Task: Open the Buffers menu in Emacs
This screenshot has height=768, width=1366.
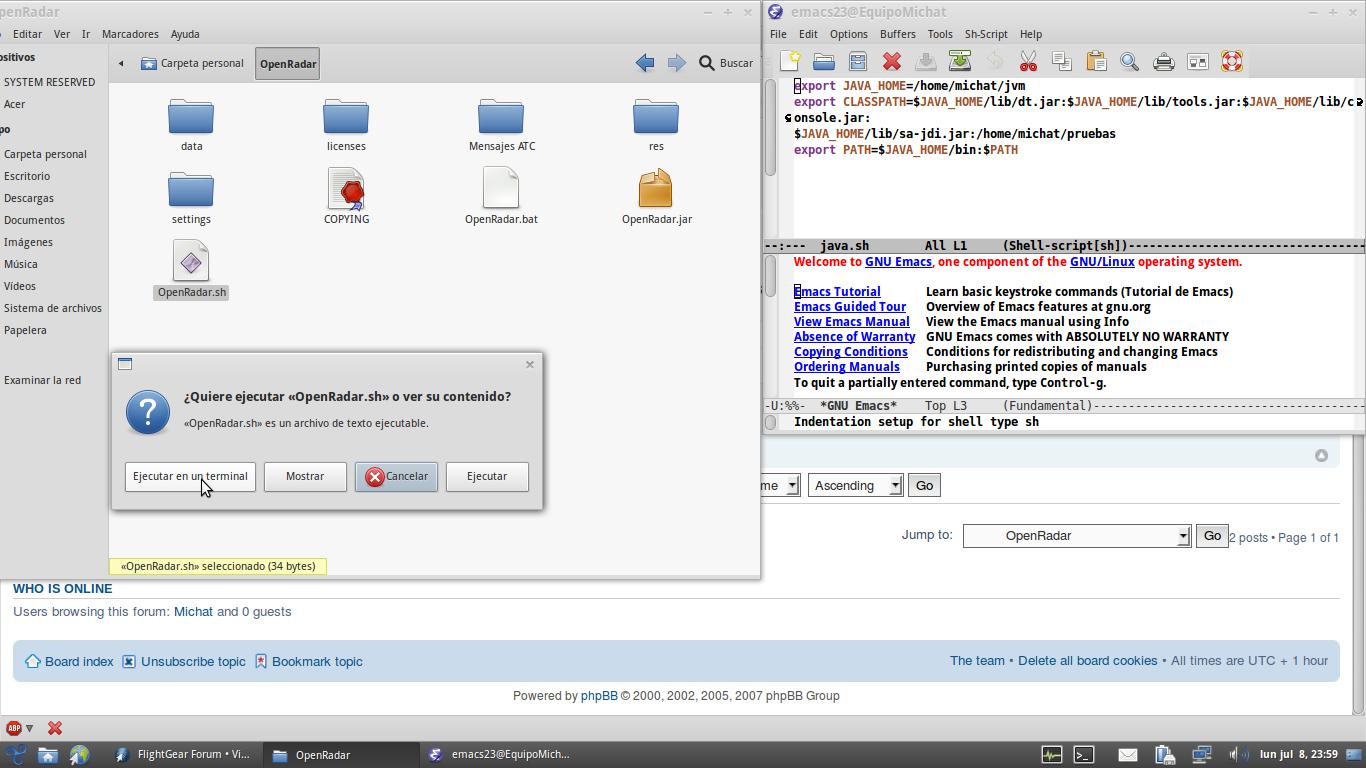Action: click(897, 34)
